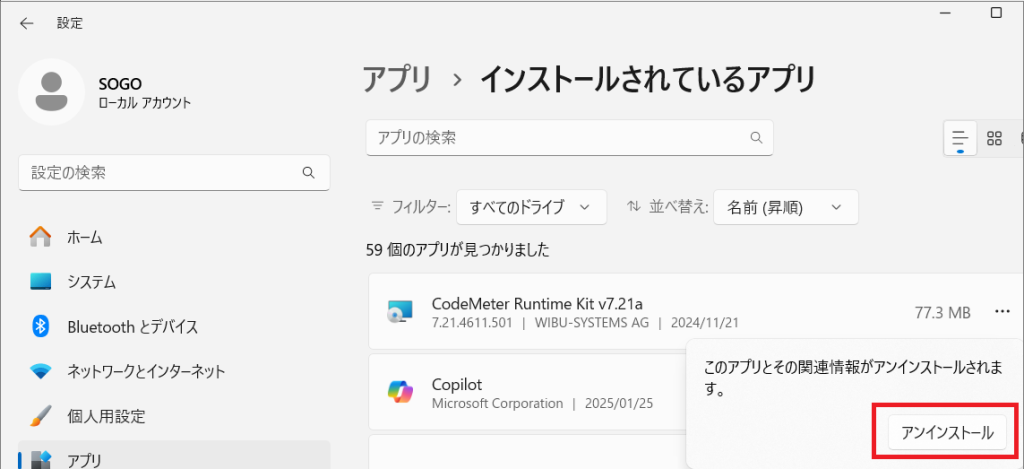The image size is (1024, 469).
Task: Click the システム monitor icon
Action: click(40, 282)
